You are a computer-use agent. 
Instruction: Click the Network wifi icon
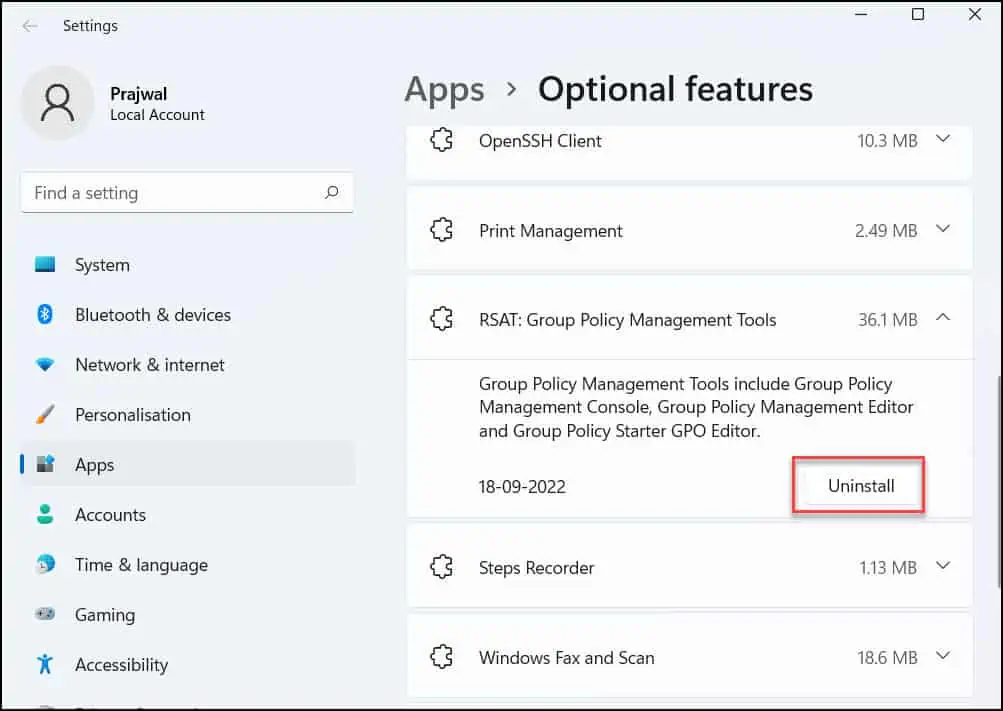coord(45,364)
